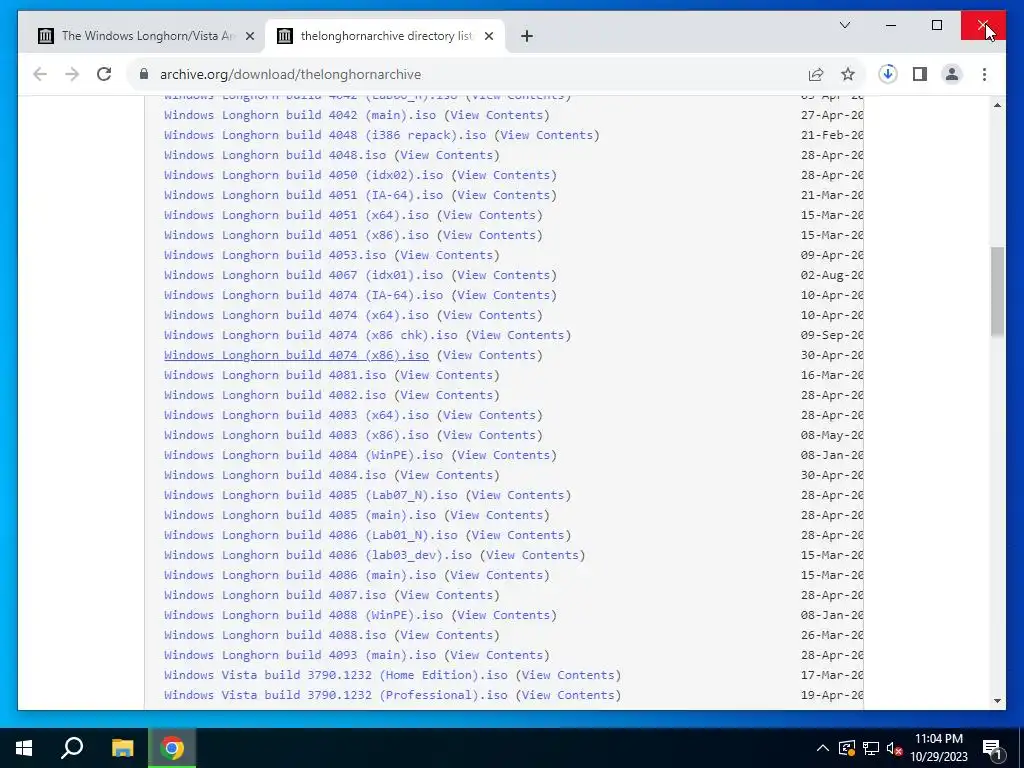Image resolution: width=1024 pixels, height=768 pixels.
Task: View Contents of build 4051 (x86).iso
Action: click(490, 235)
